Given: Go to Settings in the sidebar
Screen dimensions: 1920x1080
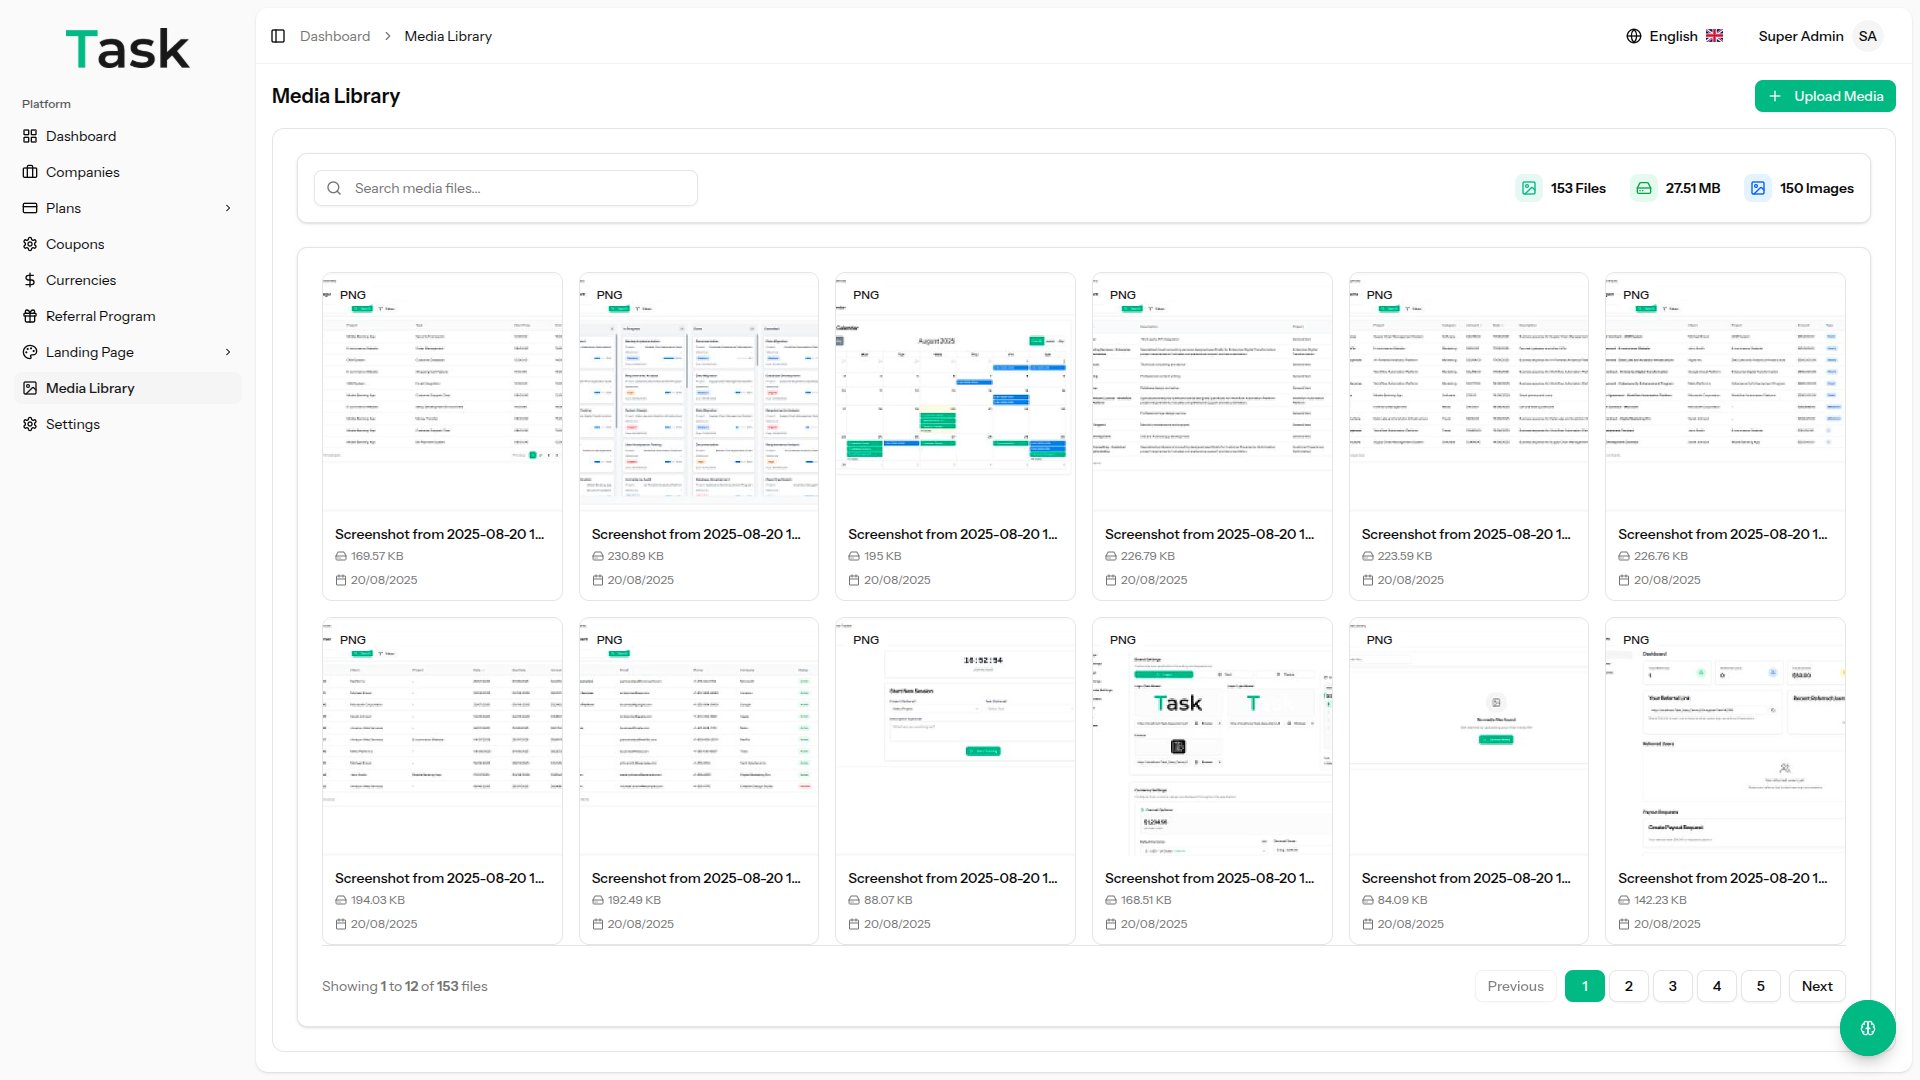Looking at the screenshot, I should (72, 424).
